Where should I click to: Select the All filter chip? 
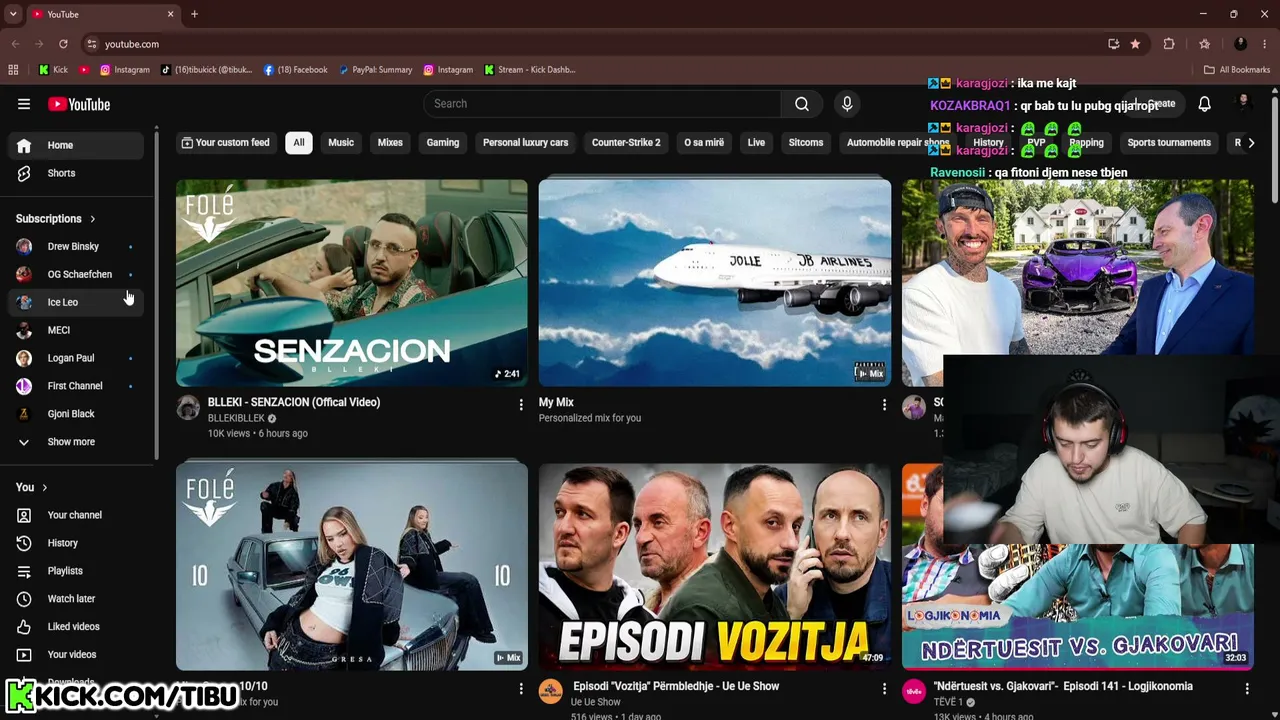[x=298, y=143]
